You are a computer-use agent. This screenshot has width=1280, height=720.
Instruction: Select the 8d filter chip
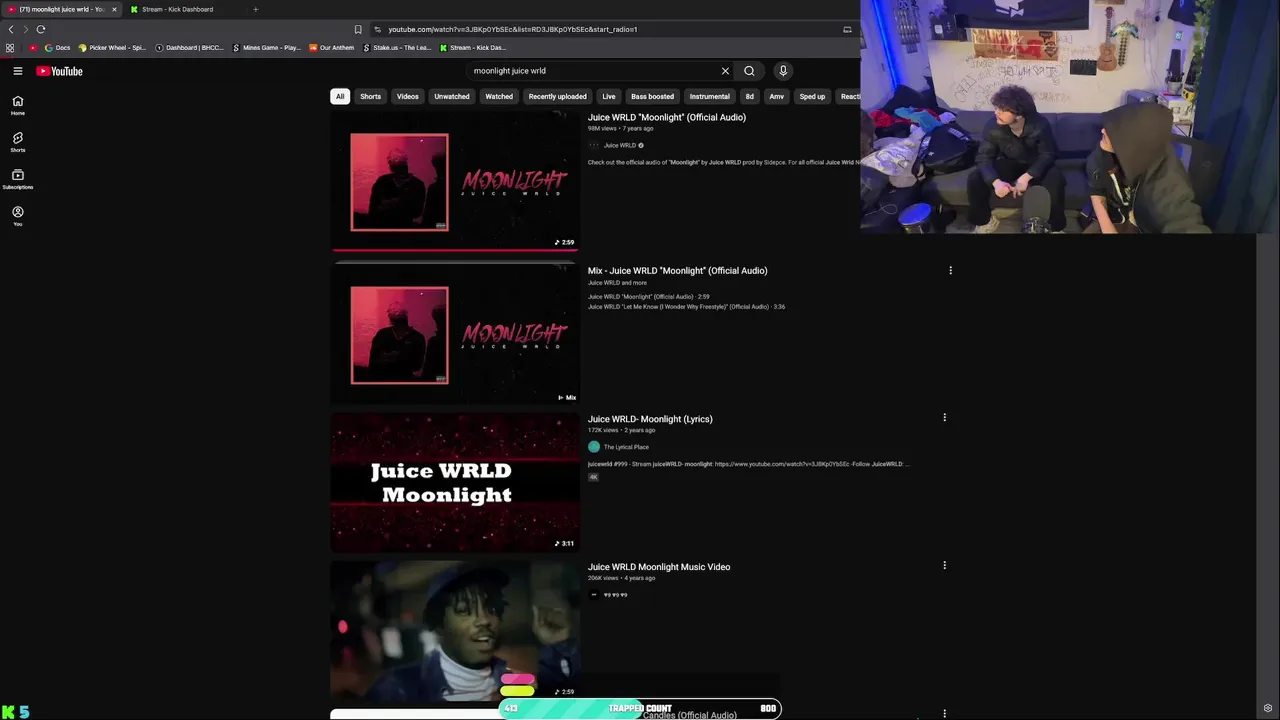(750, 97)
